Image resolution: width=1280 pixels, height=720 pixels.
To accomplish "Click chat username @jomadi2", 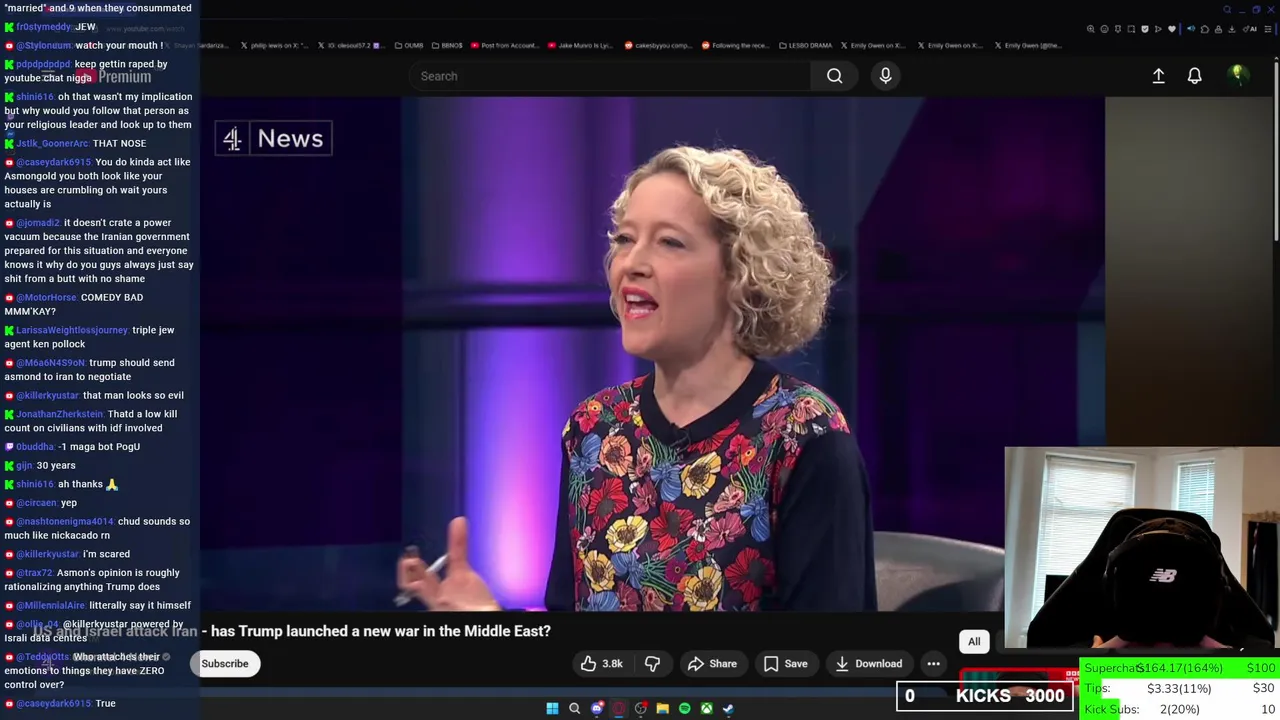I will [x=37, y=223].
